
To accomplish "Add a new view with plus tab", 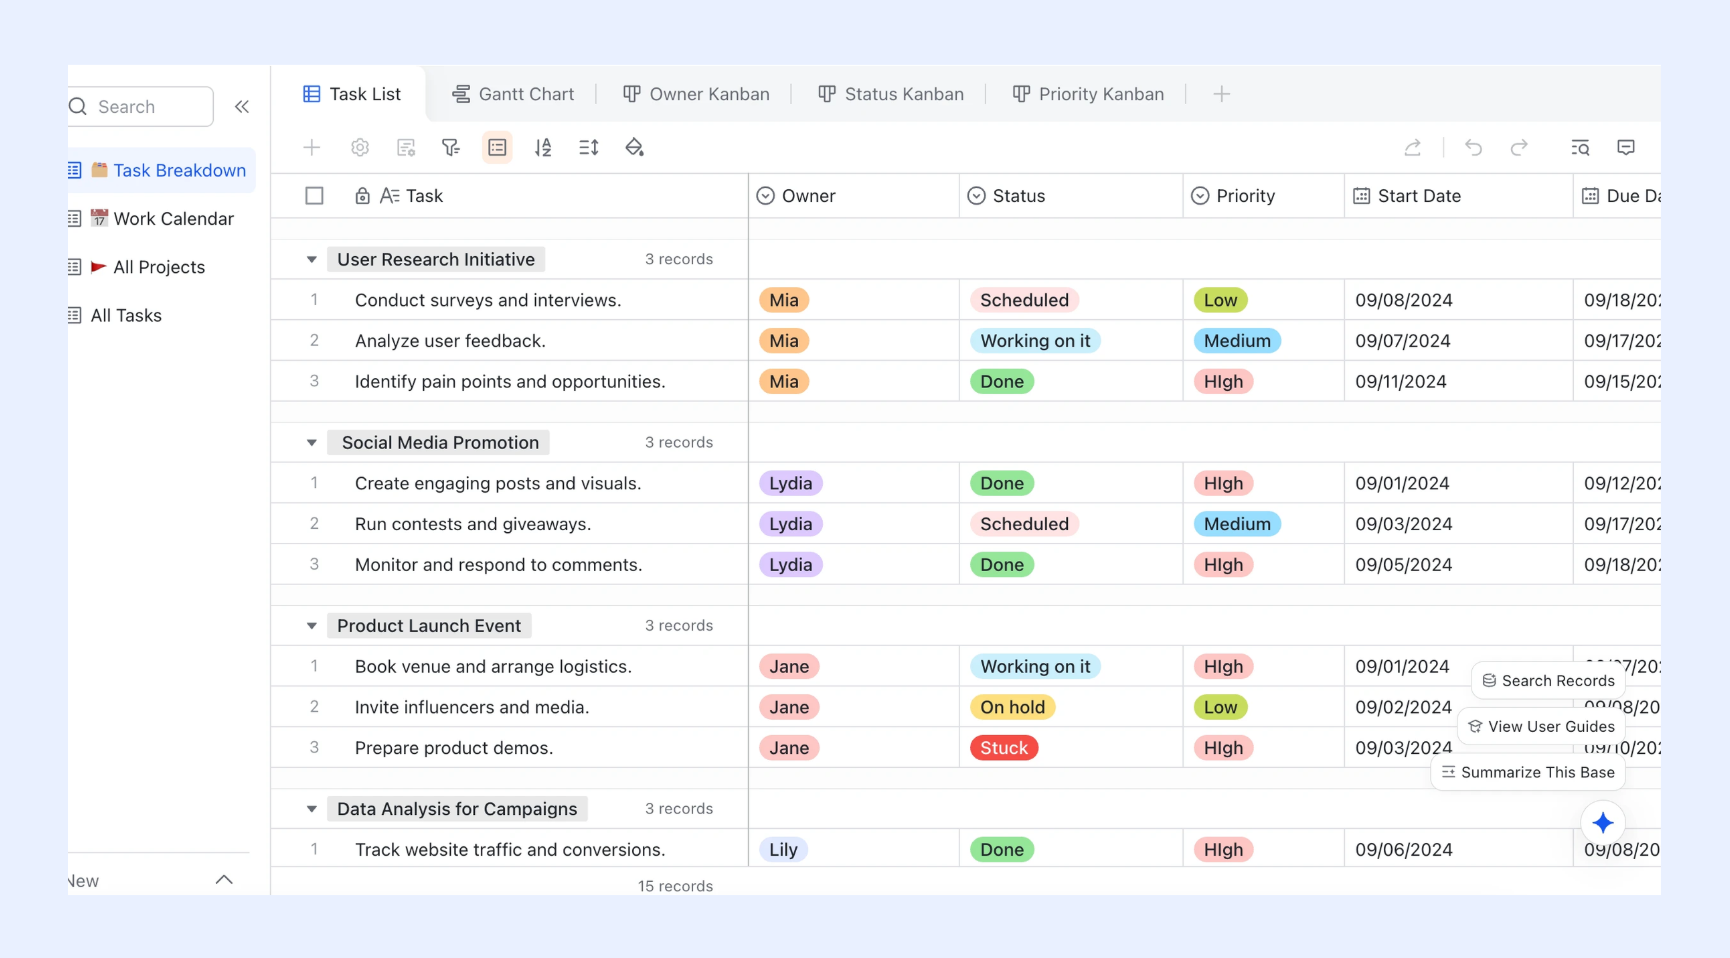I will point(1221,94).
